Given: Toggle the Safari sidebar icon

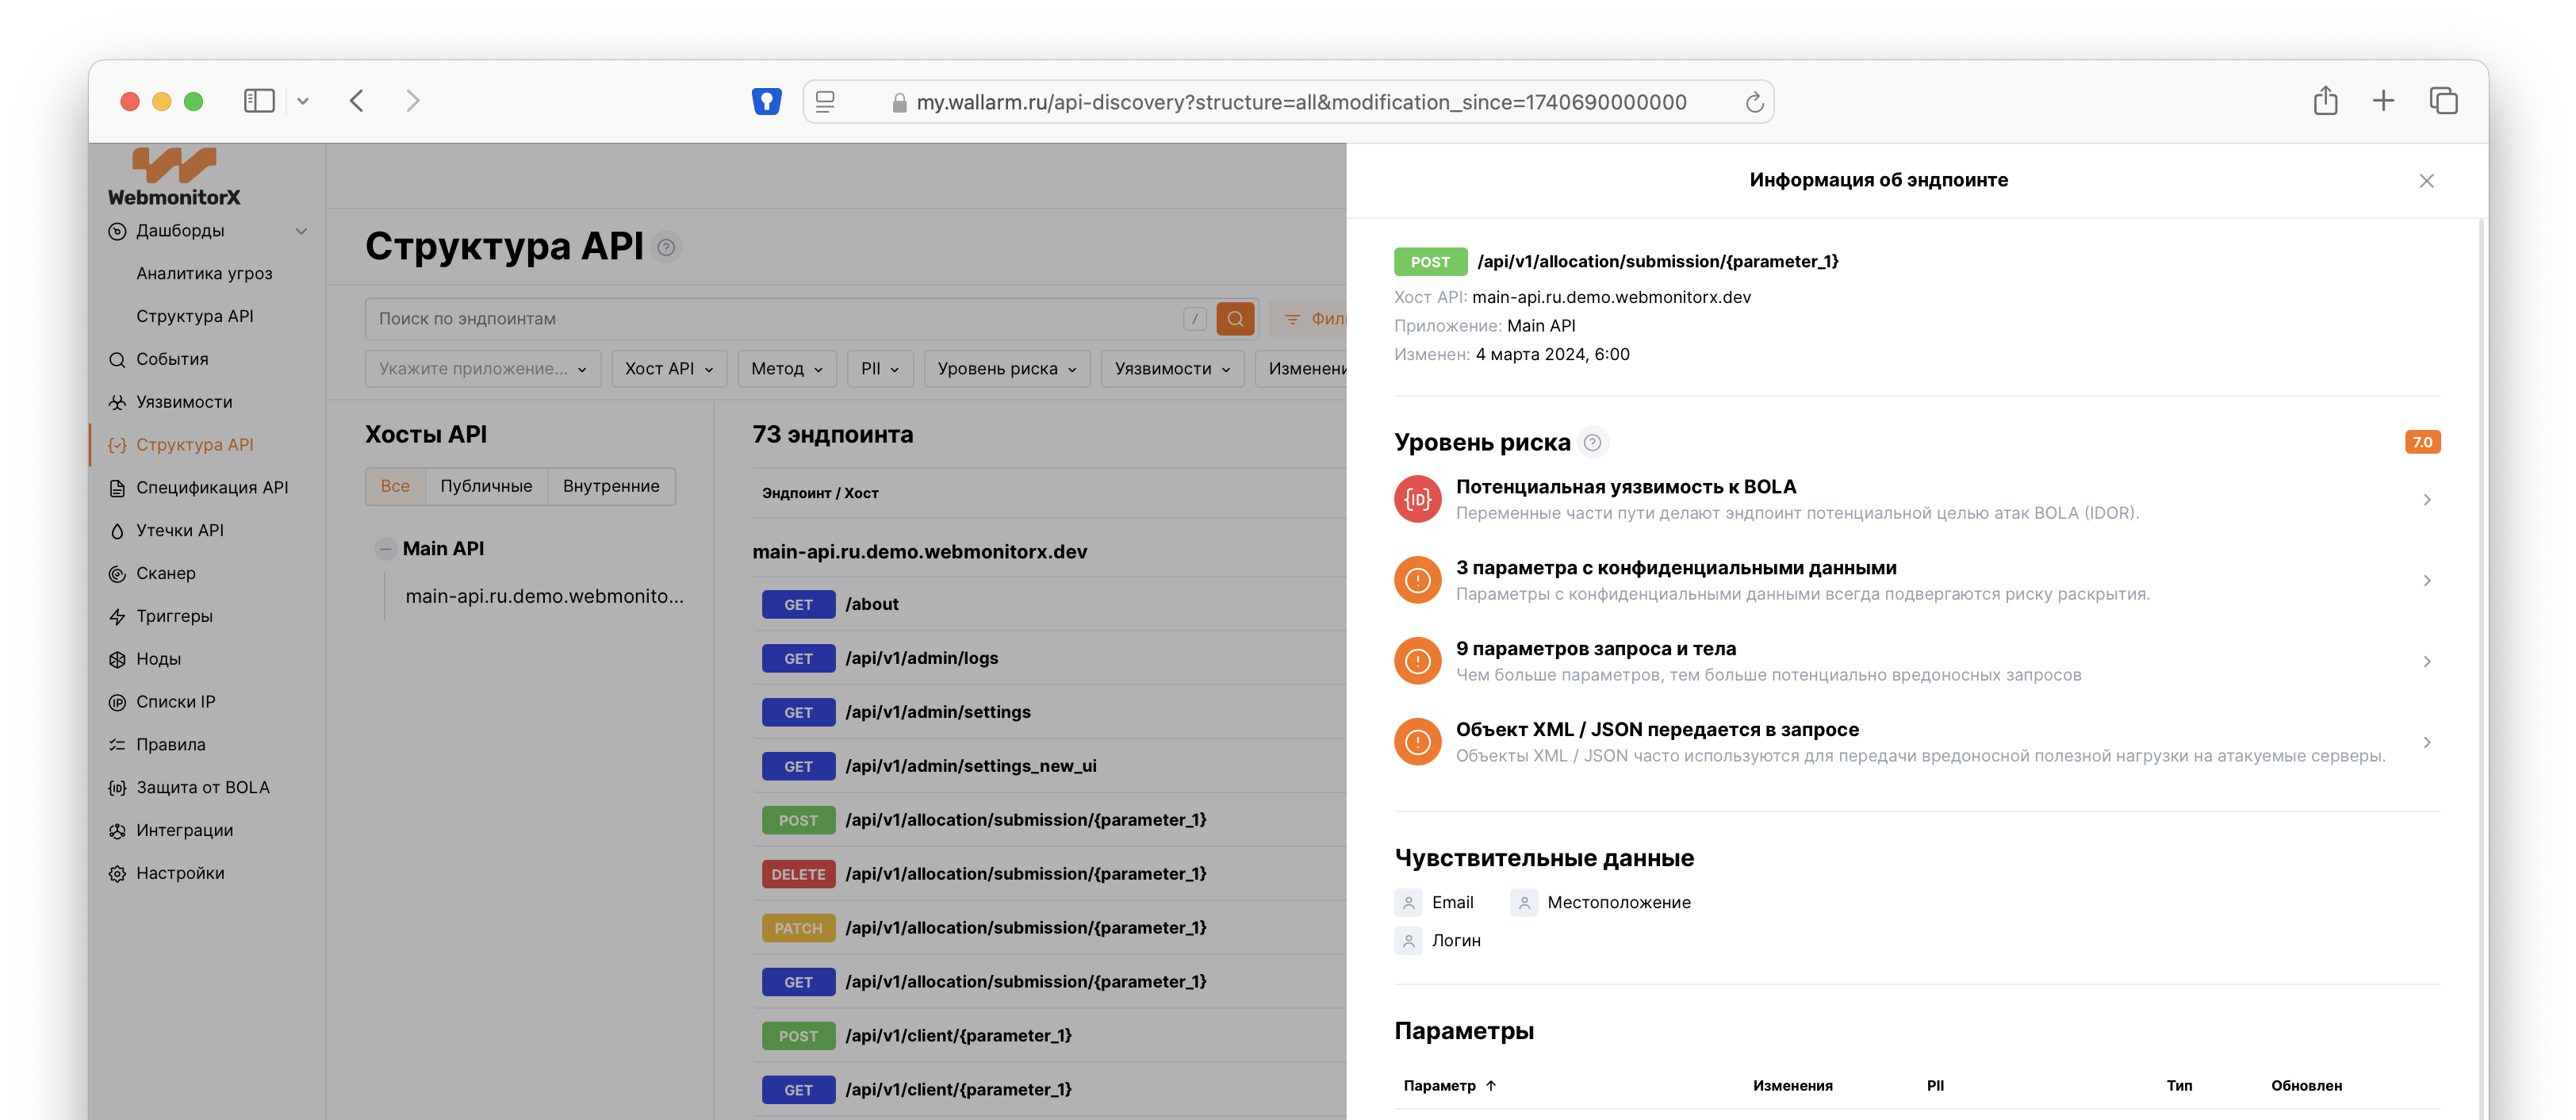Looking at the screenshot, I should point(259,101).
